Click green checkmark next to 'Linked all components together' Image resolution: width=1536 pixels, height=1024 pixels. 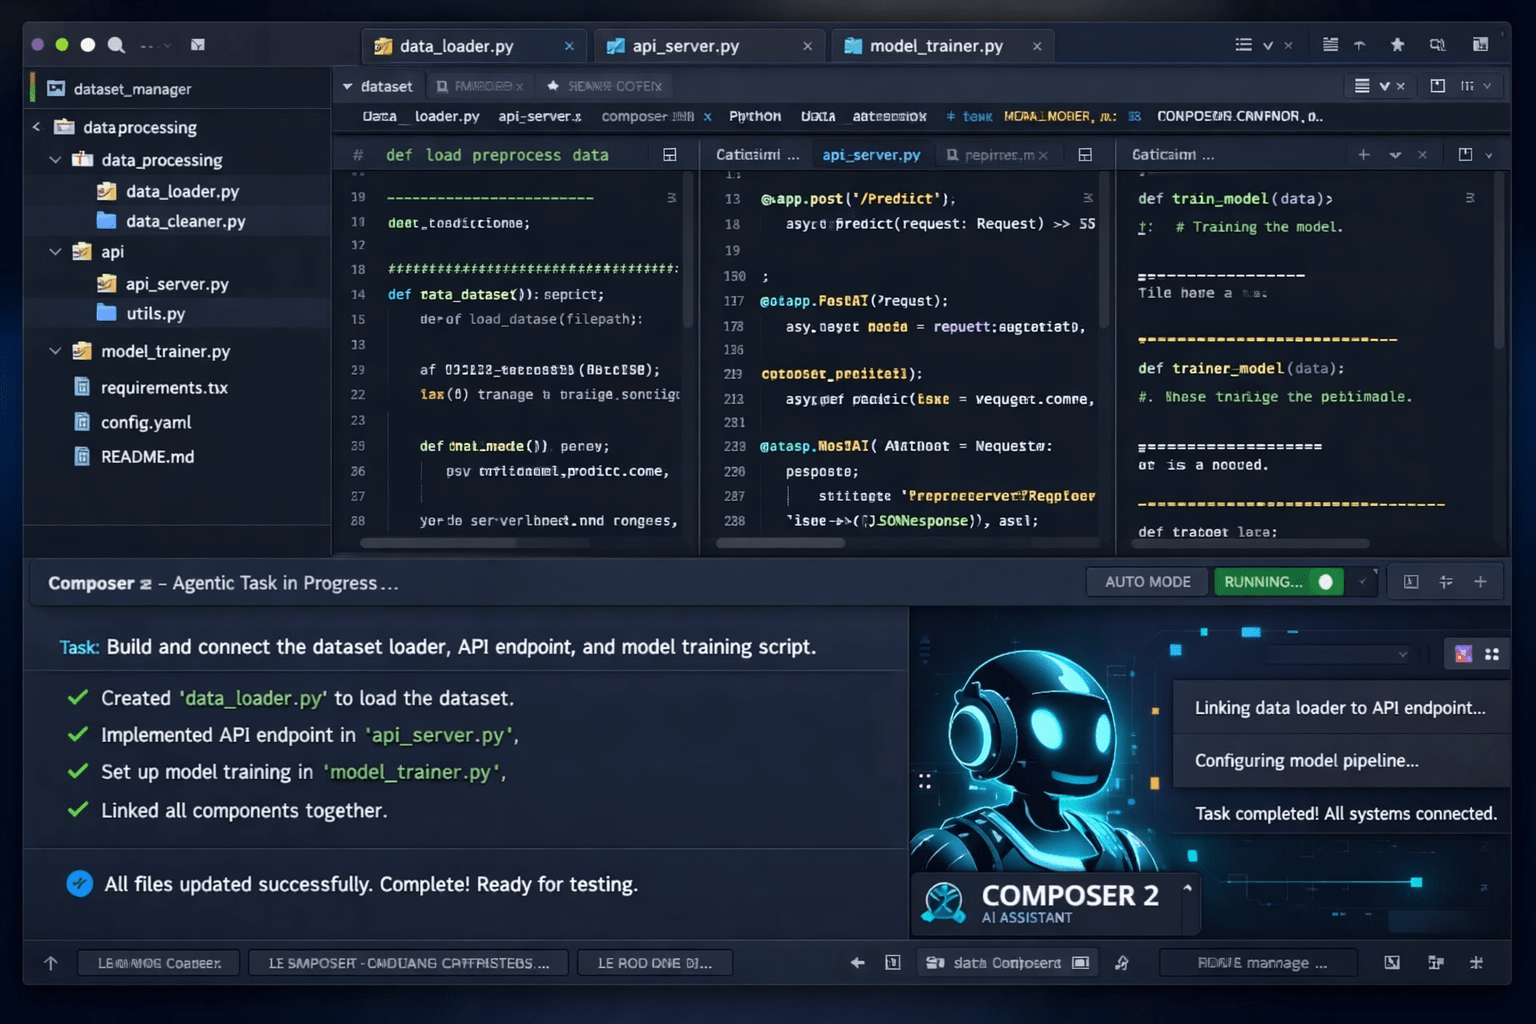(x=78, y=810)
